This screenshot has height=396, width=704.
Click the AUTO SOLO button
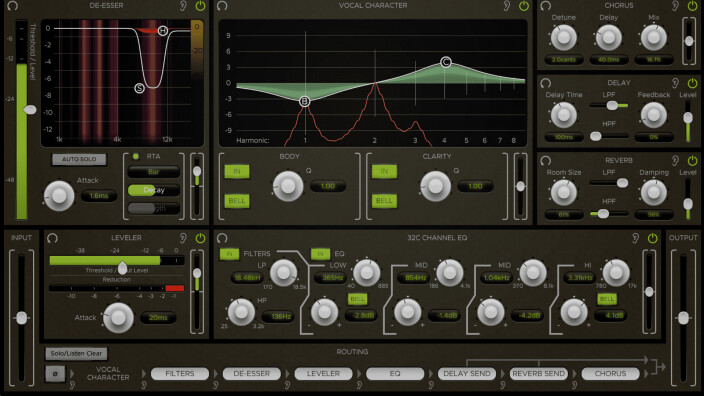79,159
